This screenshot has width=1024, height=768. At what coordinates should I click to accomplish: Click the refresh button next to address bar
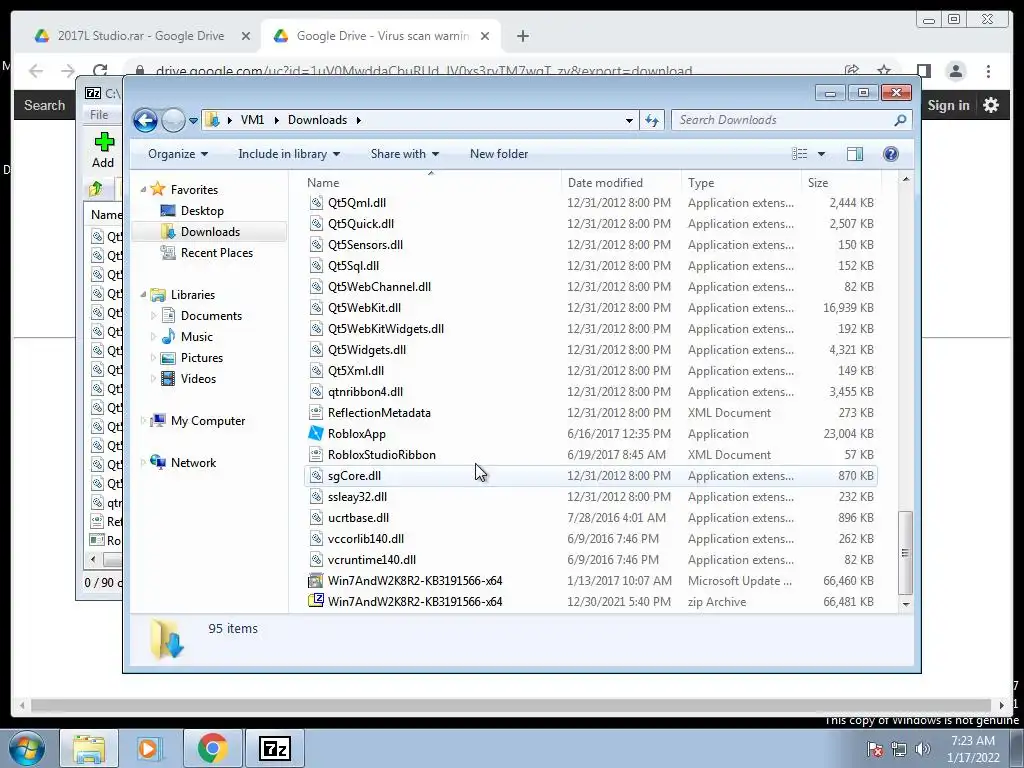point(652,120)
